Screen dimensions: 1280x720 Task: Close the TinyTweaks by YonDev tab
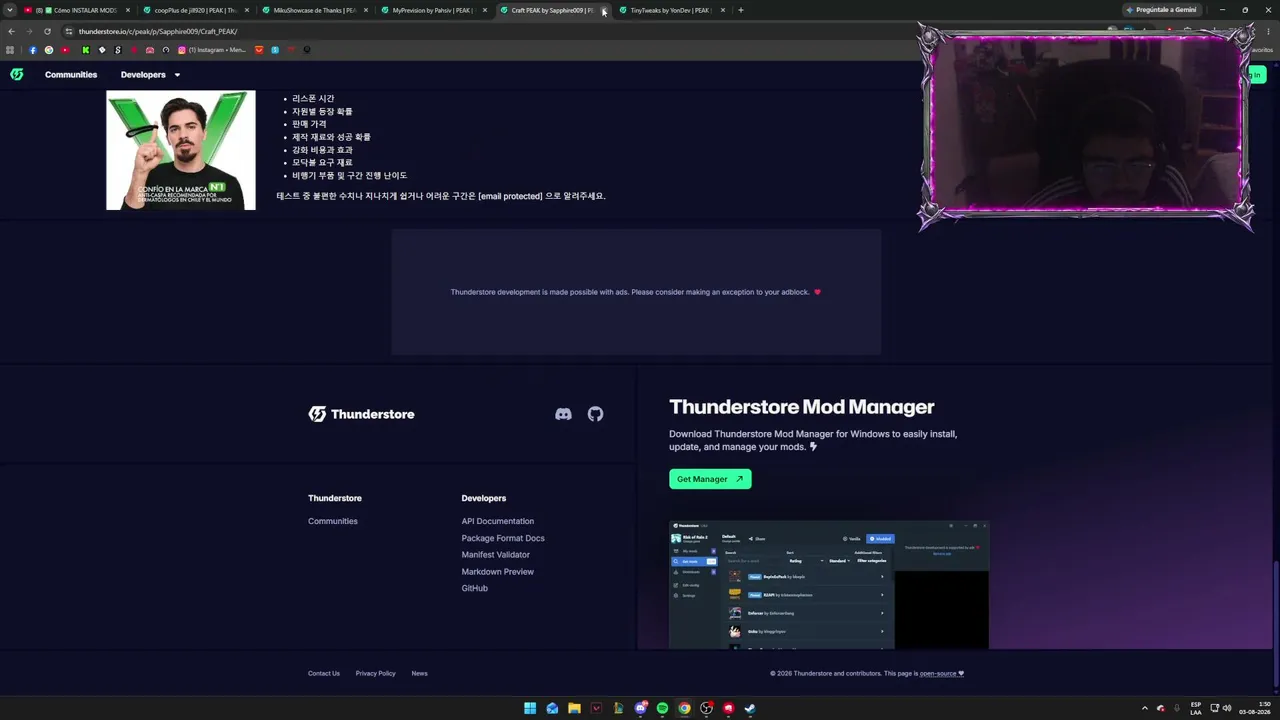coord(723,10)
